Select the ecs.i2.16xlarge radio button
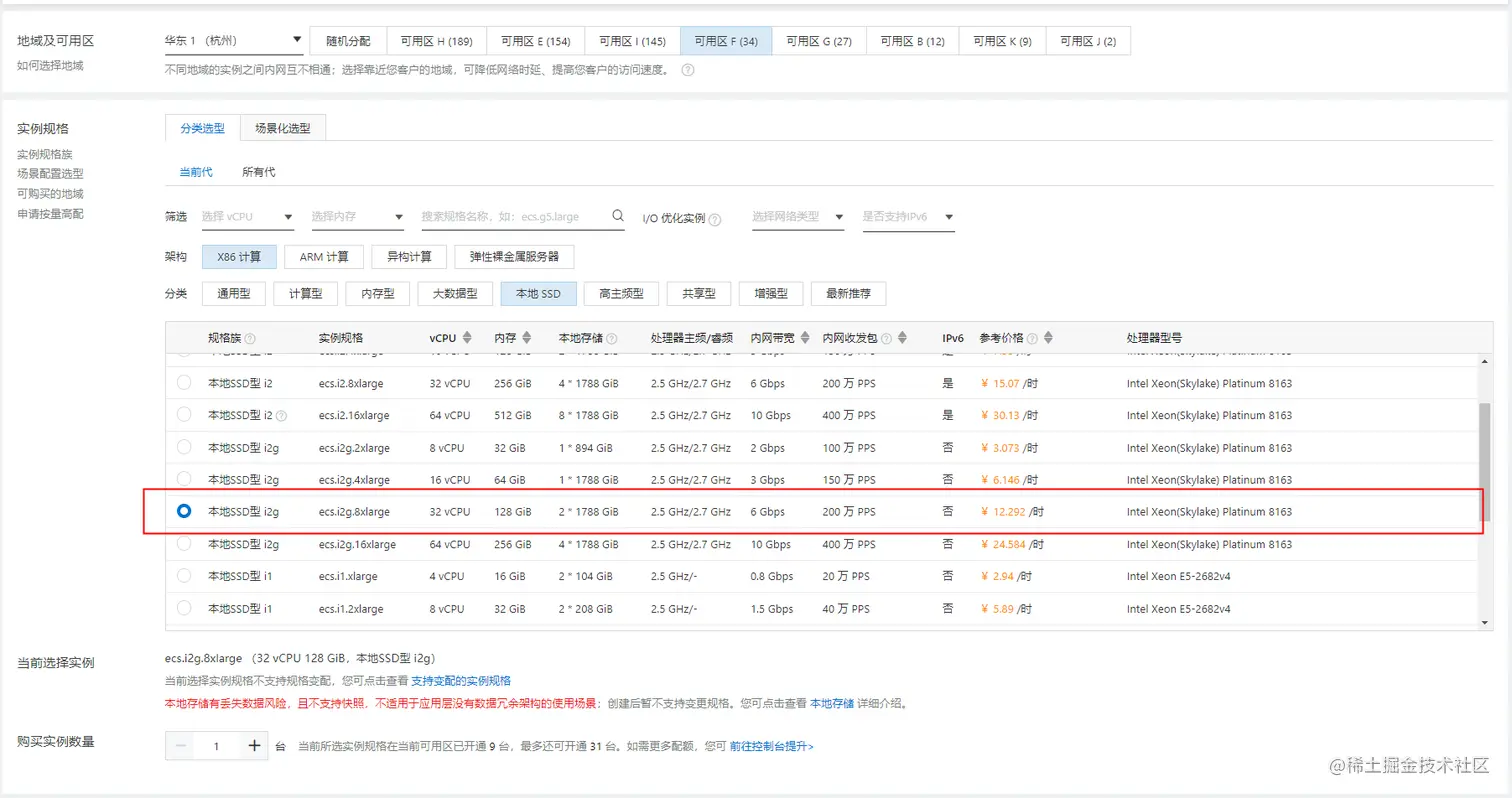 [x=184, y=414]
